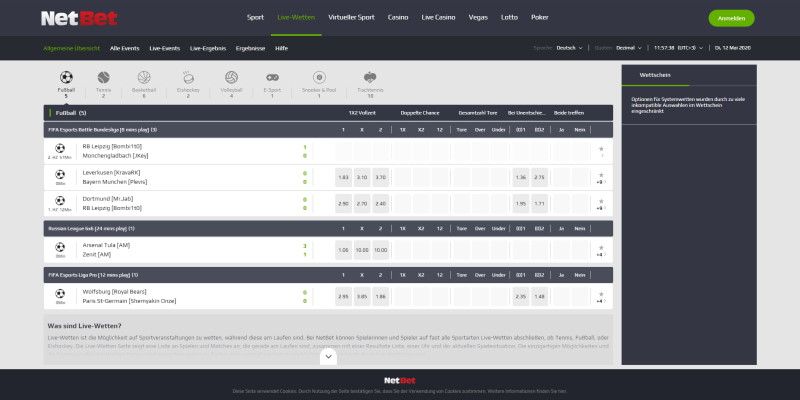Select the Fußball sport icon
The width and height of the screenshot is (800, 400).
pos(66,78)
